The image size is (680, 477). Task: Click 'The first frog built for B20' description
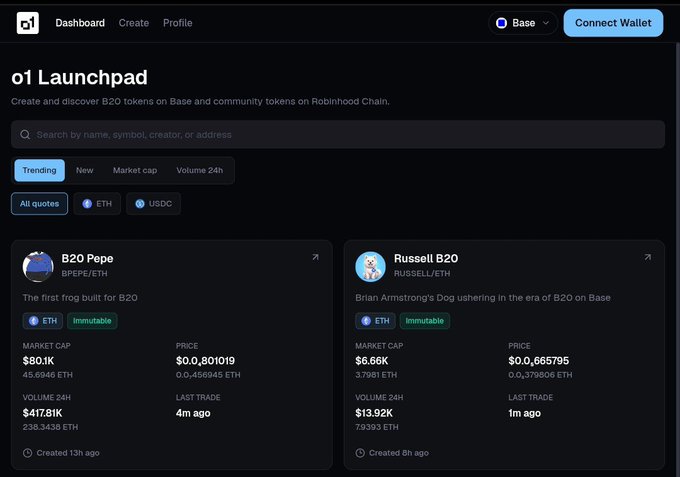coord(80,298)
